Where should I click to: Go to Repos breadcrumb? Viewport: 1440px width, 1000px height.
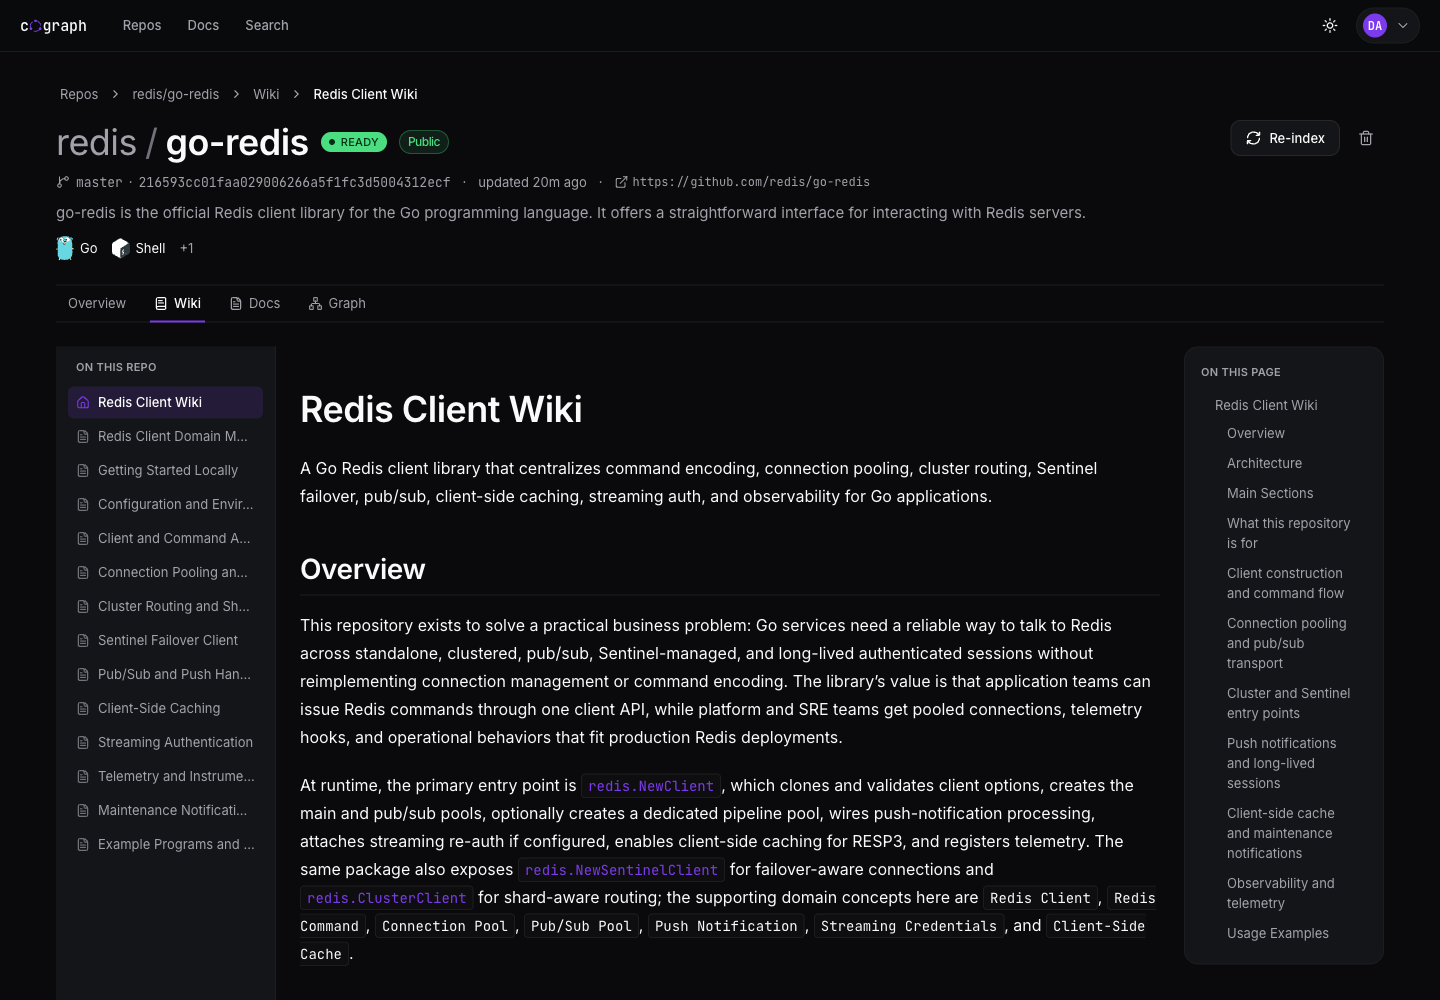[x=79, y=94]
